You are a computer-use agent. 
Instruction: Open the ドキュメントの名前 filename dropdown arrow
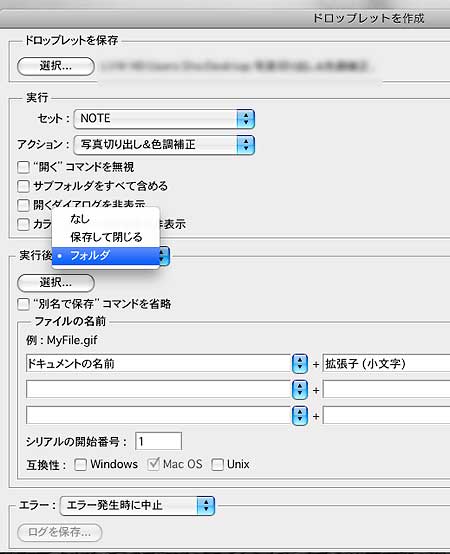tap(300, 364)
